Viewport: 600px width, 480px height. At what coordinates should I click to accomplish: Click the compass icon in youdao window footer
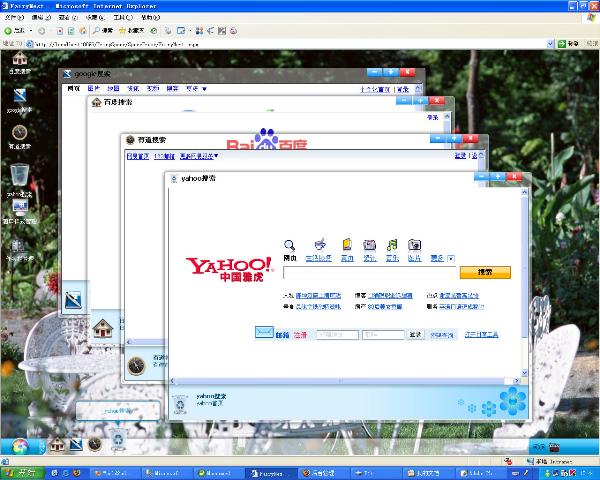pyautogui.click(x=136, y=366)
